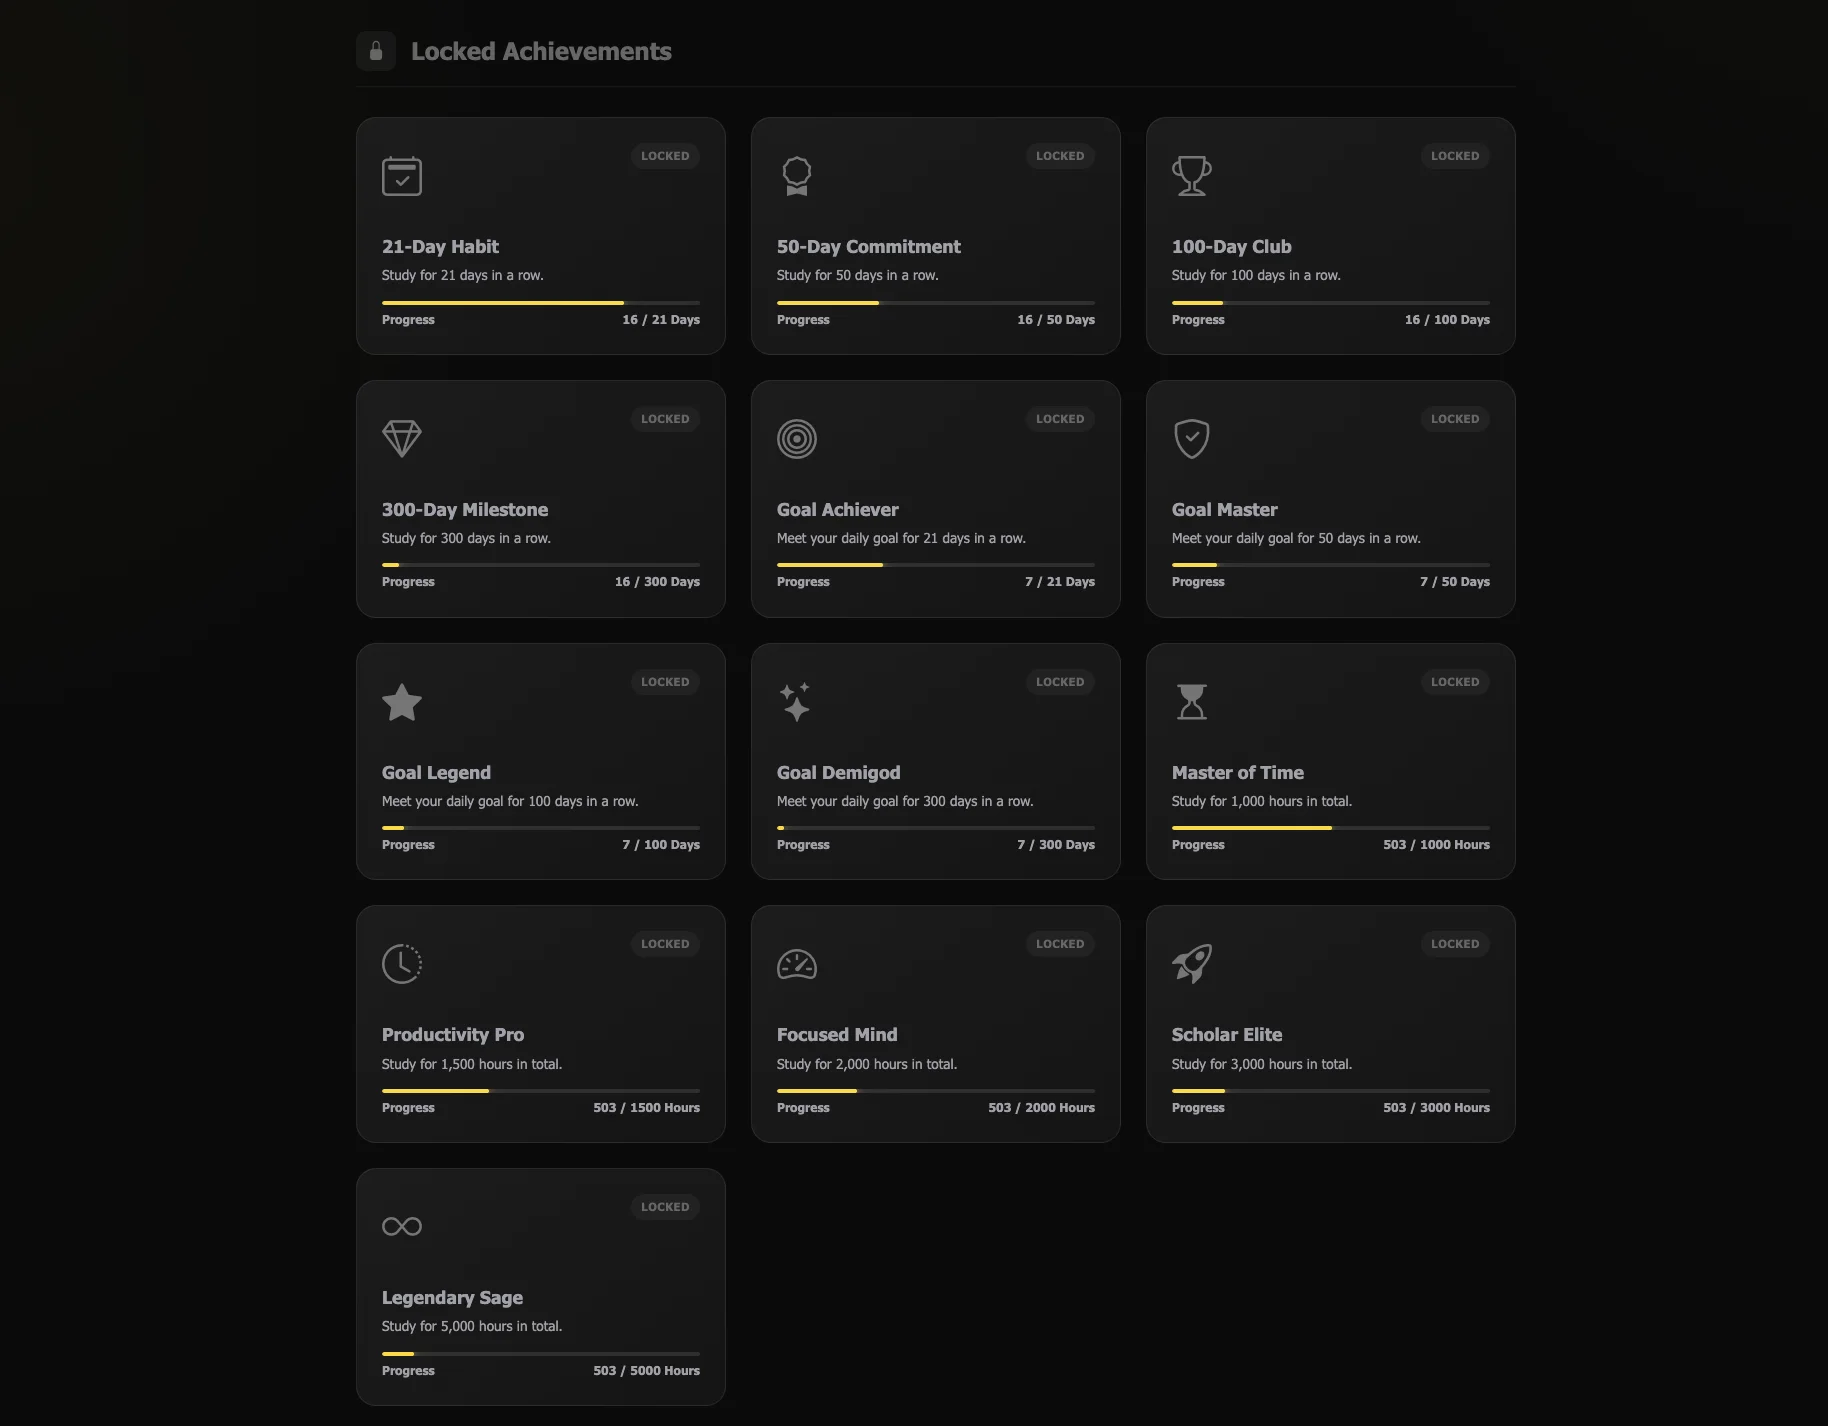Click the "Locked Achievements" heading
Image resolution: width=1828 pixels, height=1426 pixels.
(x=541, y=51)
